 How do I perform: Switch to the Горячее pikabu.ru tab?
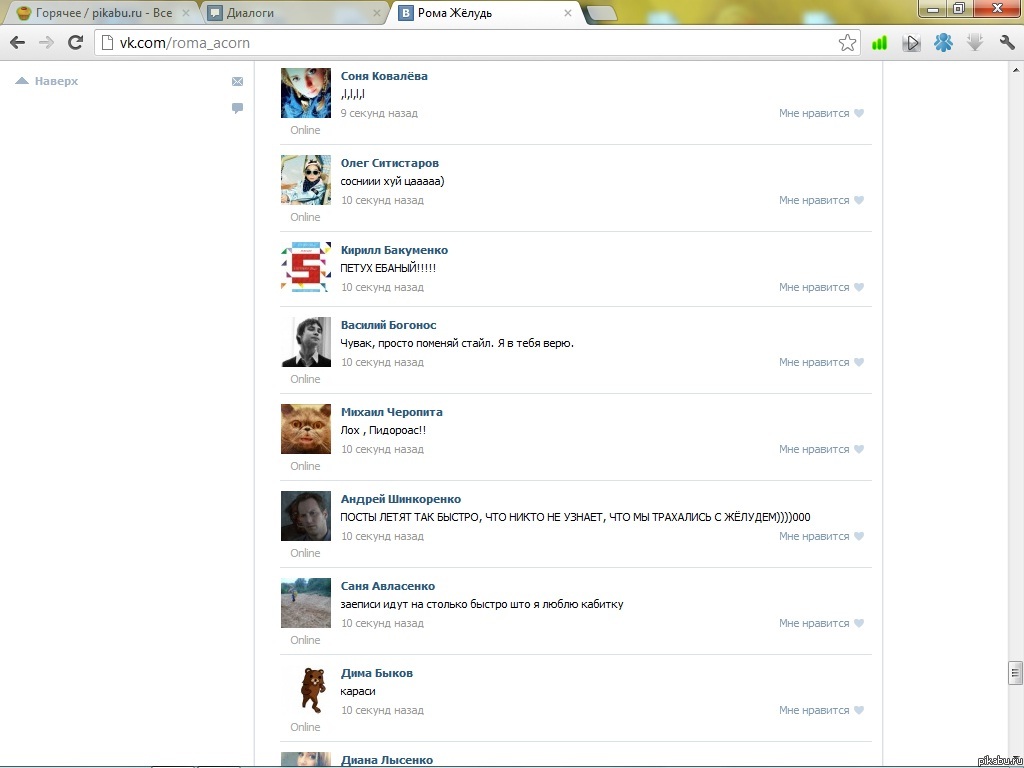tap(95, 13)
